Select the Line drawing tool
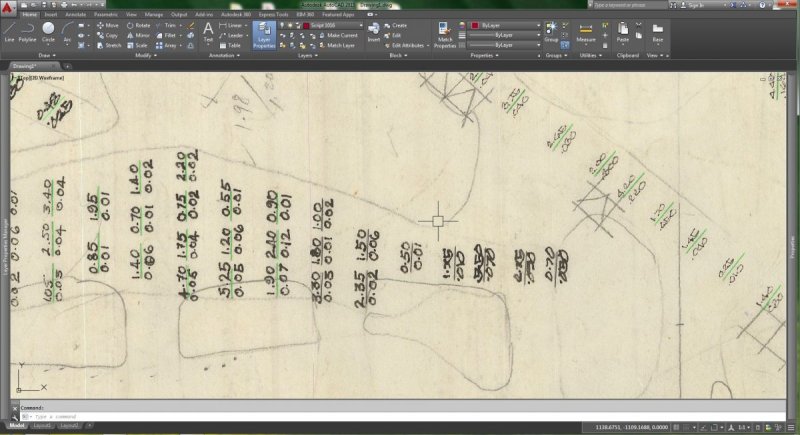The width and height of the screenshot is (800, 435). coord(9,32)
